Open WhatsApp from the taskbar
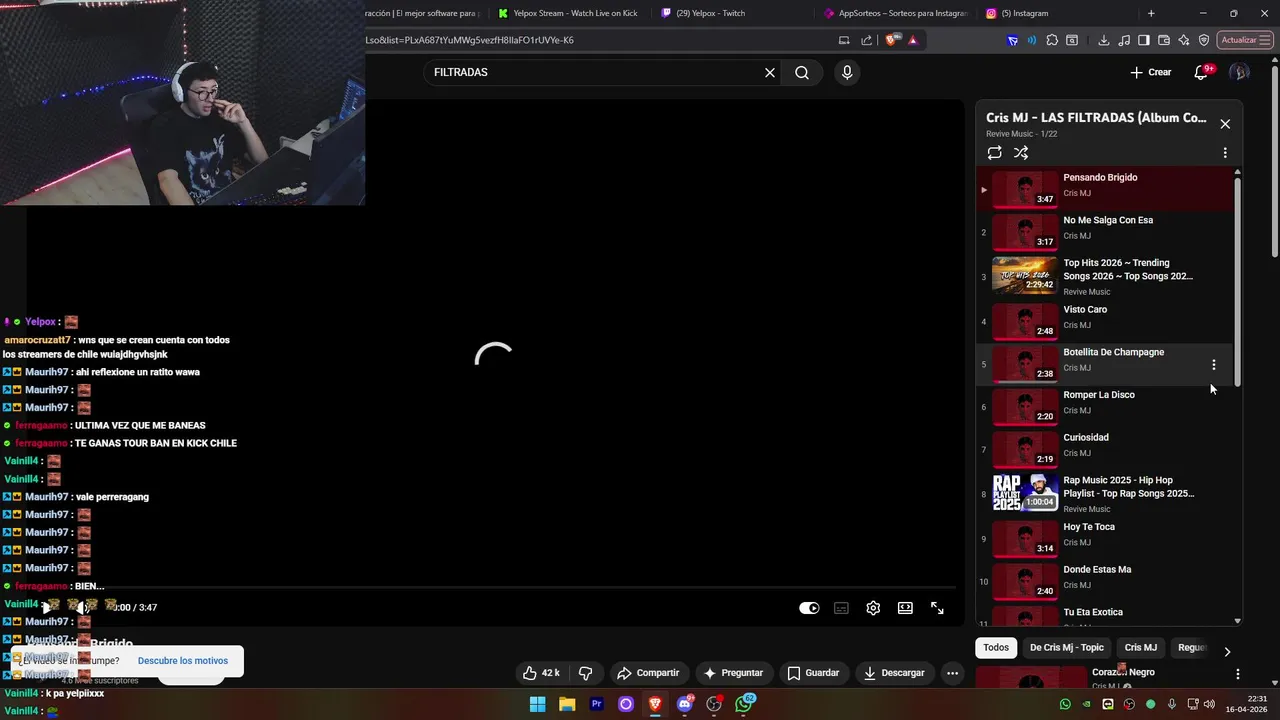 click(744, 704)
